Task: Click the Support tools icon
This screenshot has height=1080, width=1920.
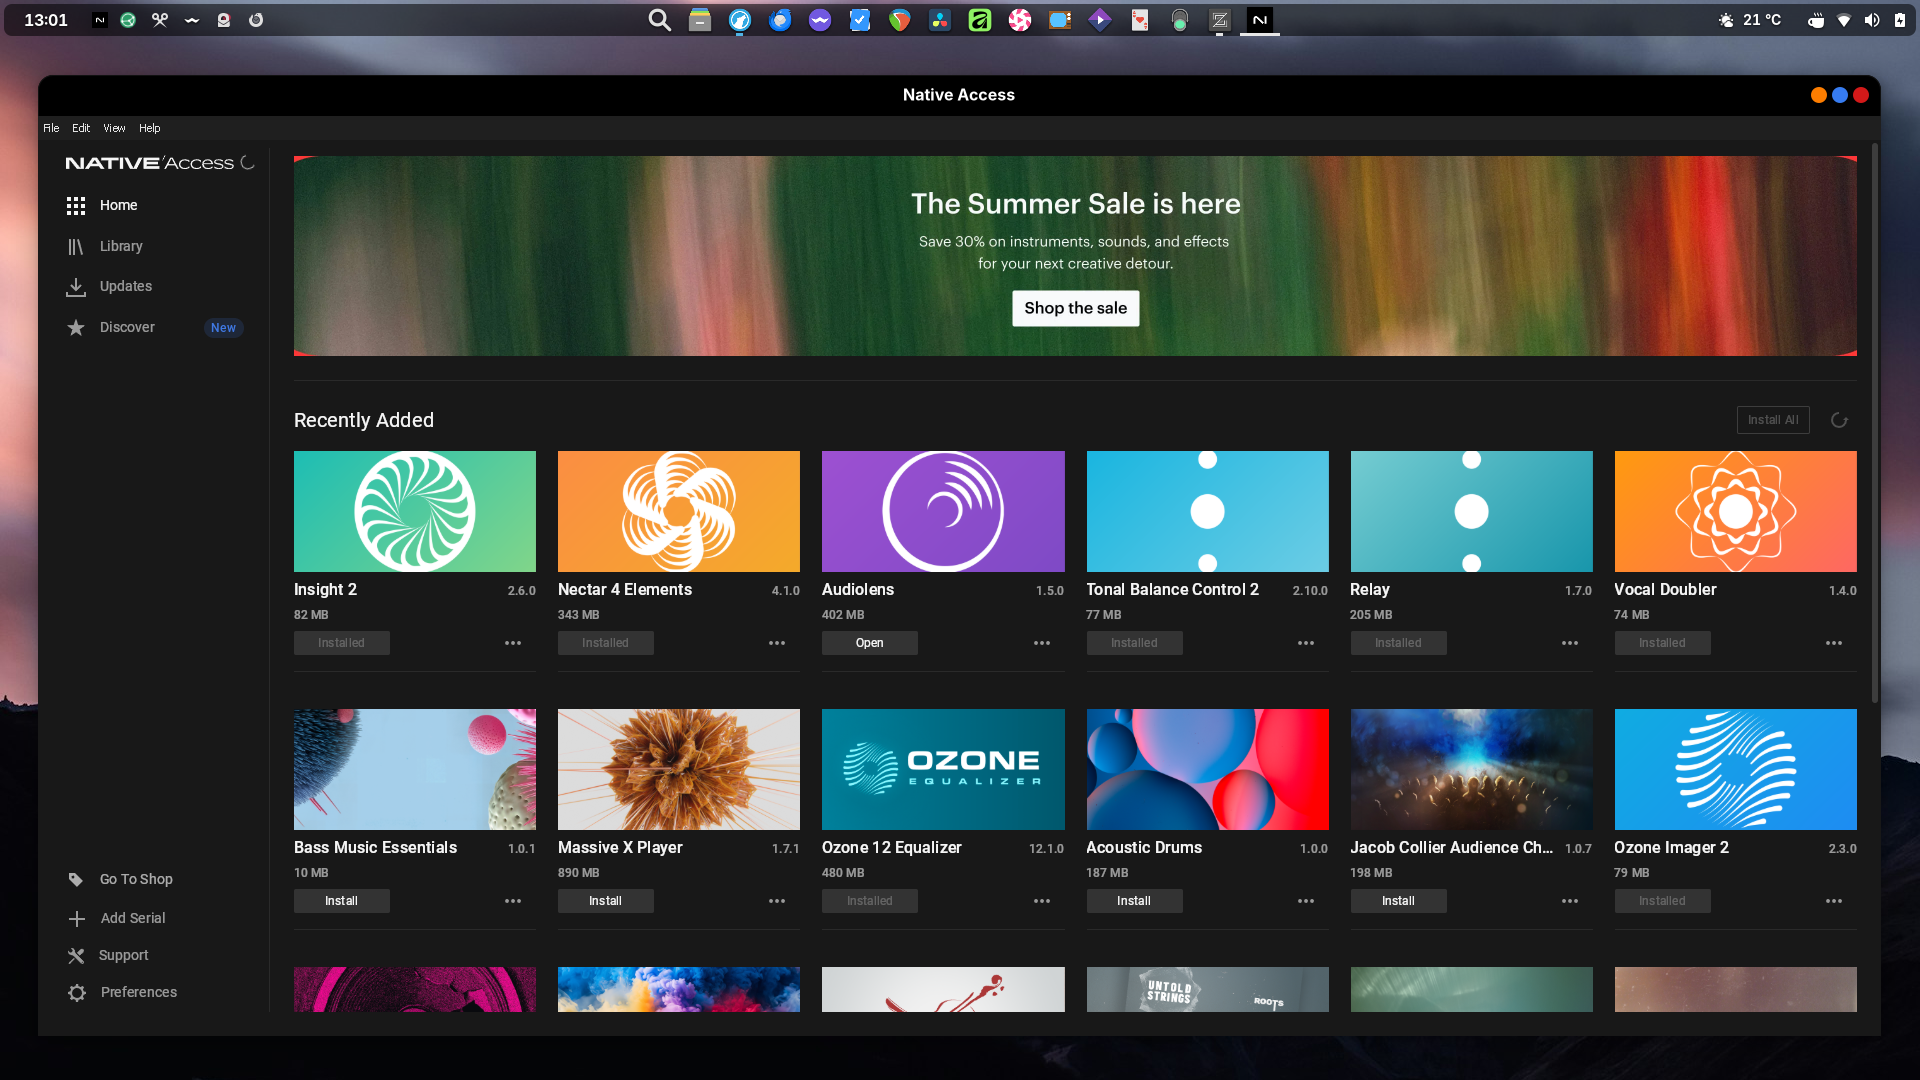Action: tap(76, 956)
